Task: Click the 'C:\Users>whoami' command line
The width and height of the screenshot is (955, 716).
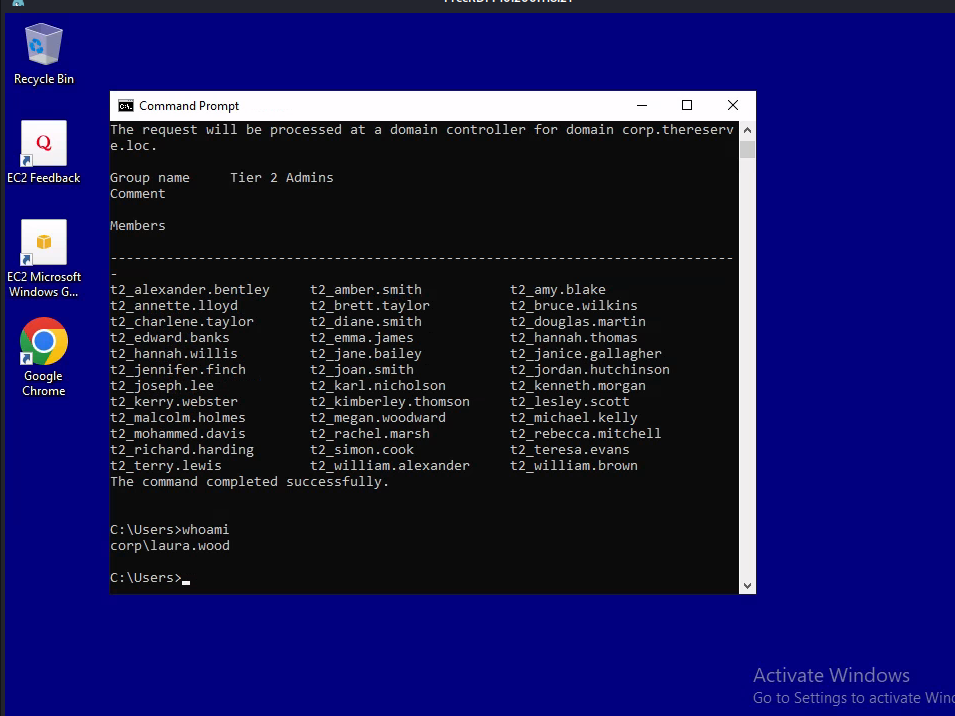Action: pyautogui.click(x=170, y=530)
